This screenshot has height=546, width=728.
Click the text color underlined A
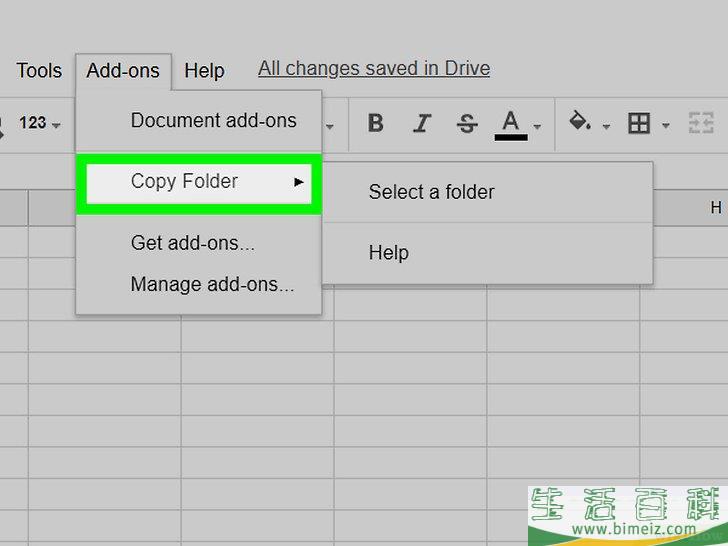tap(511, 123)
